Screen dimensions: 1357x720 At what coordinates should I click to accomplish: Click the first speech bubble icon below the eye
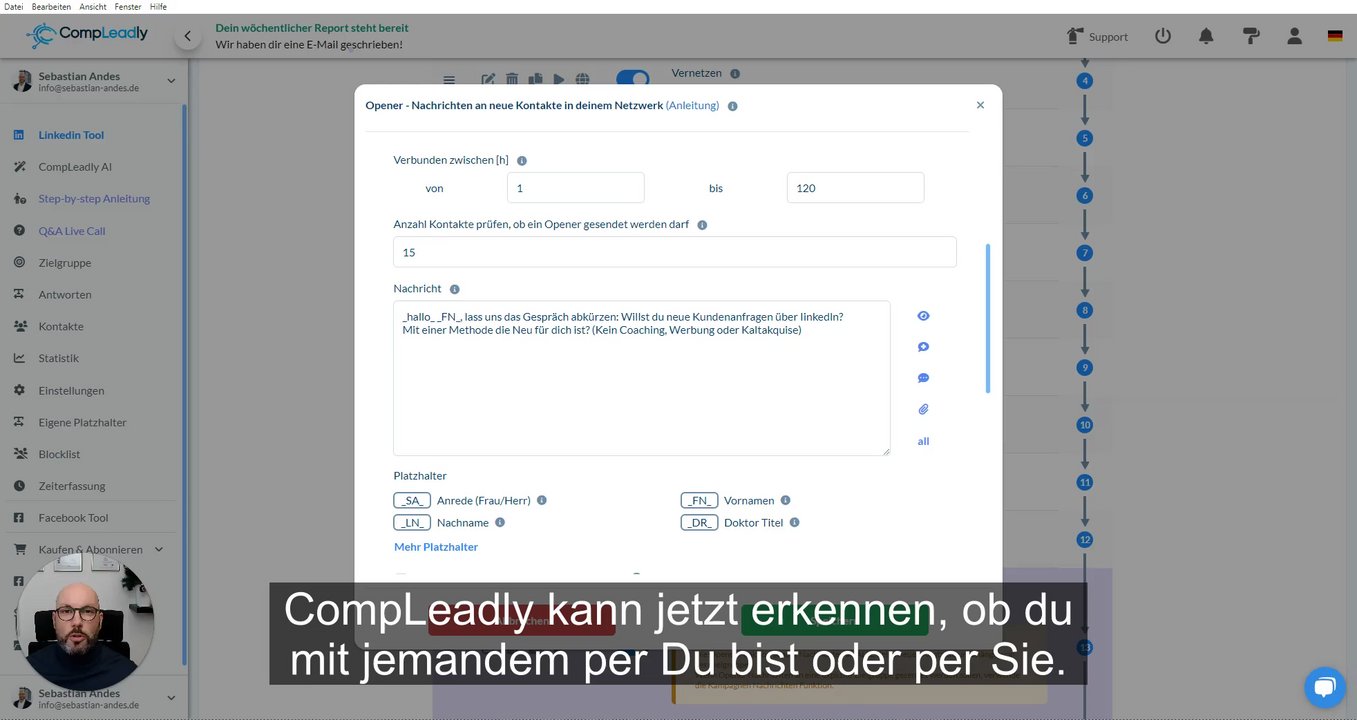[923, 347]
